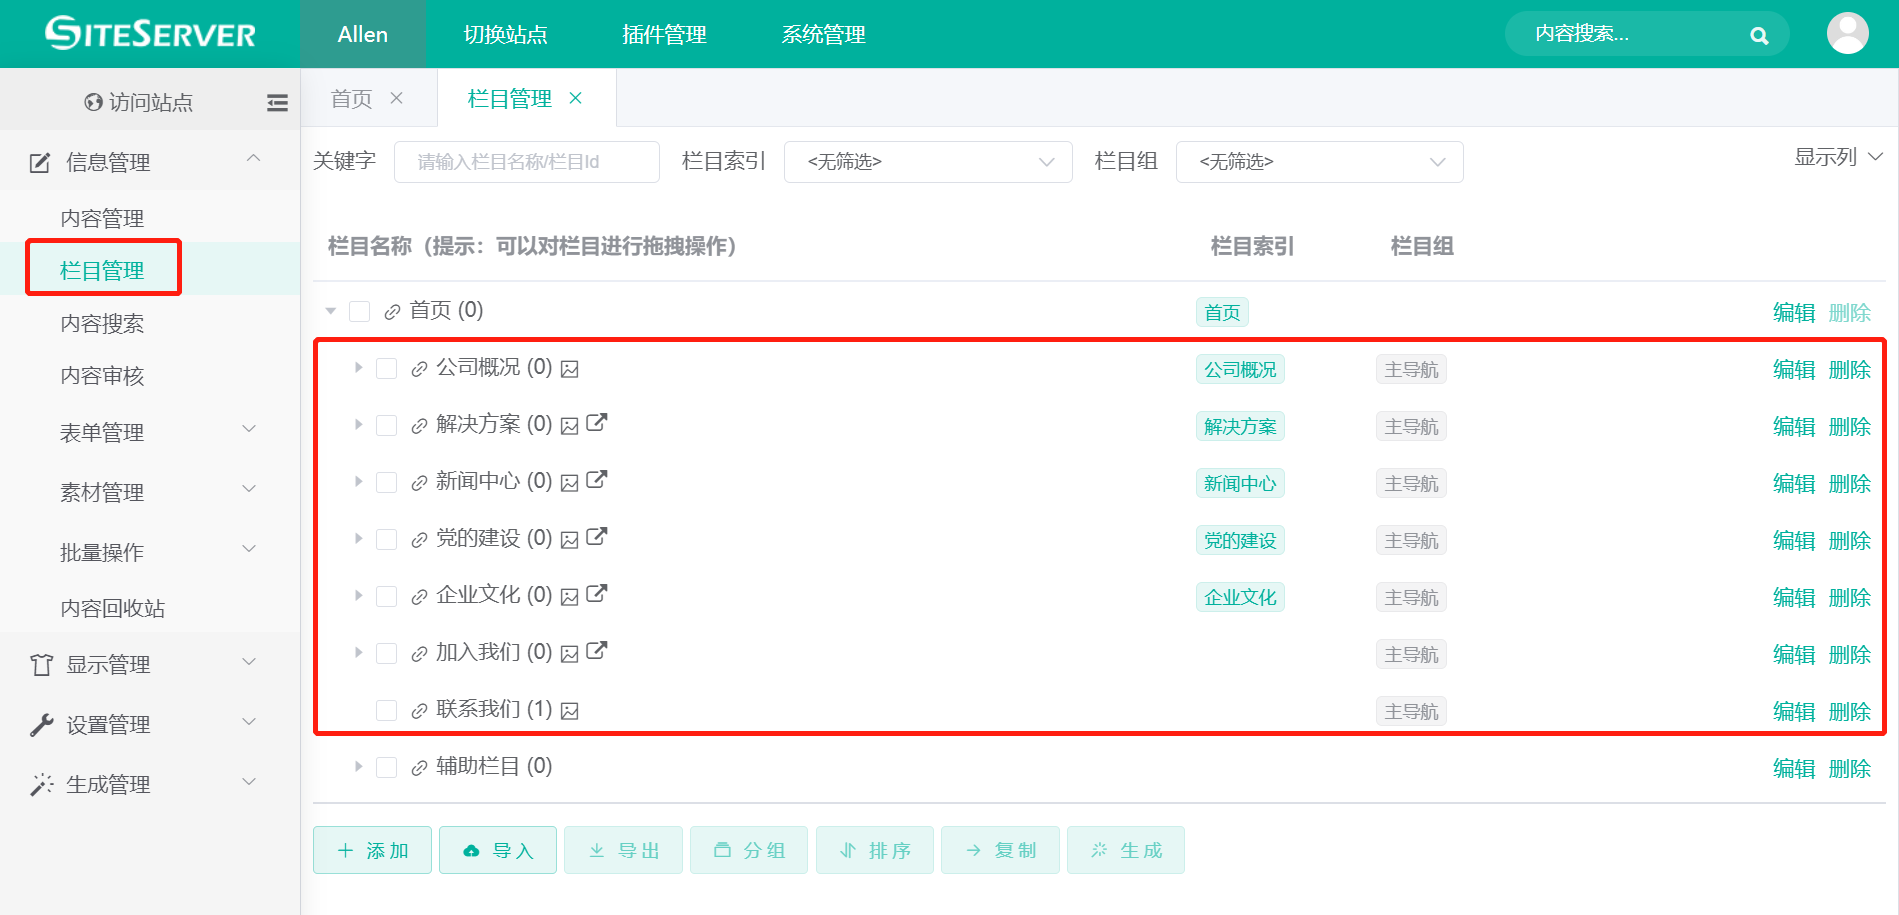The height and width of the screenshot is (915, 1899).
Task: Collapse the sidebar using the hamburger icon
Action: [x=277, y=101]
